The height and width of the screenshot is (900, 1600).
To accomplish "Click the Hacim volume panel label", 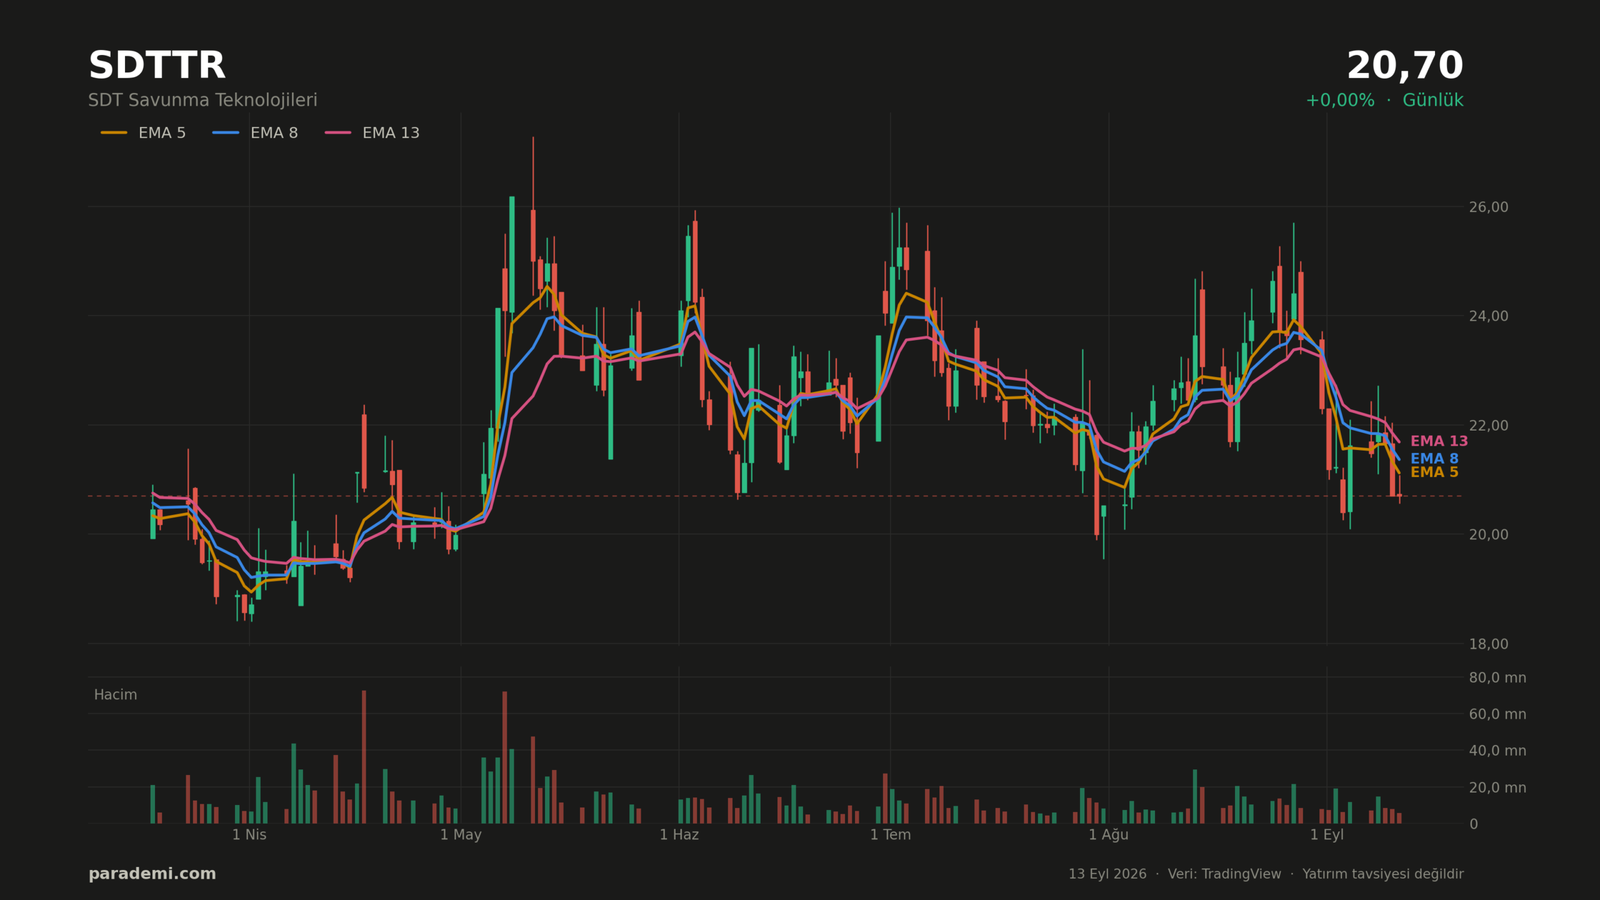I will pos(116,695).
